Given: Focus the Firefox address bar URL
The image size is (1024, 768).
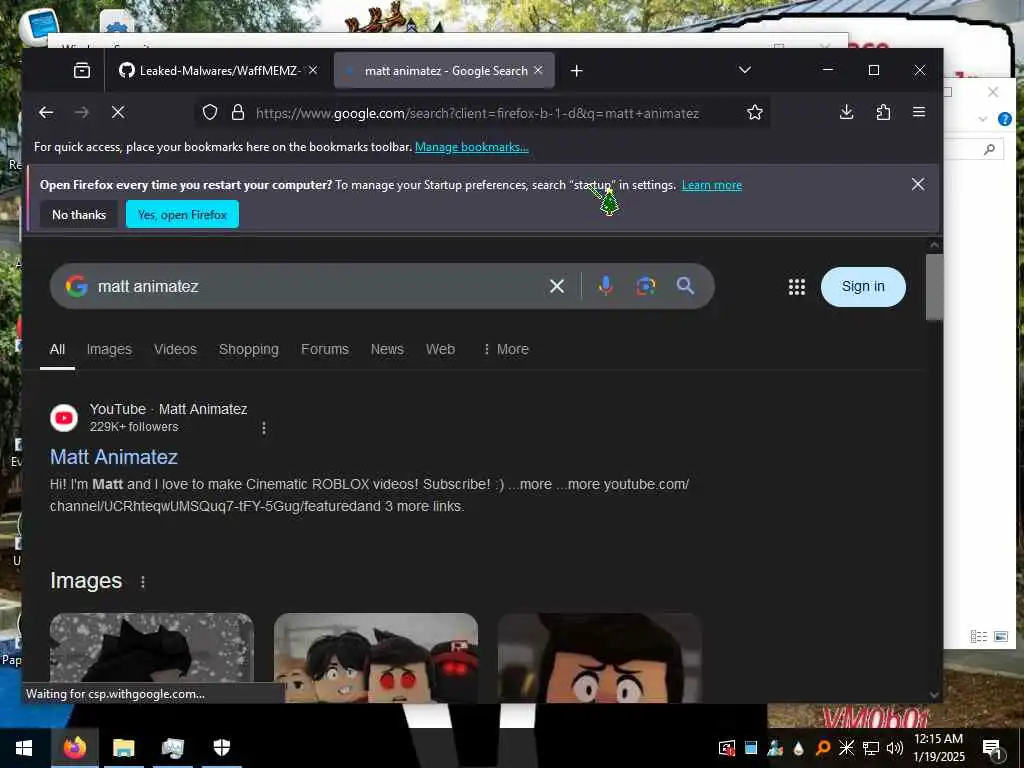Looking at the screenshot, I should (477, 113).
